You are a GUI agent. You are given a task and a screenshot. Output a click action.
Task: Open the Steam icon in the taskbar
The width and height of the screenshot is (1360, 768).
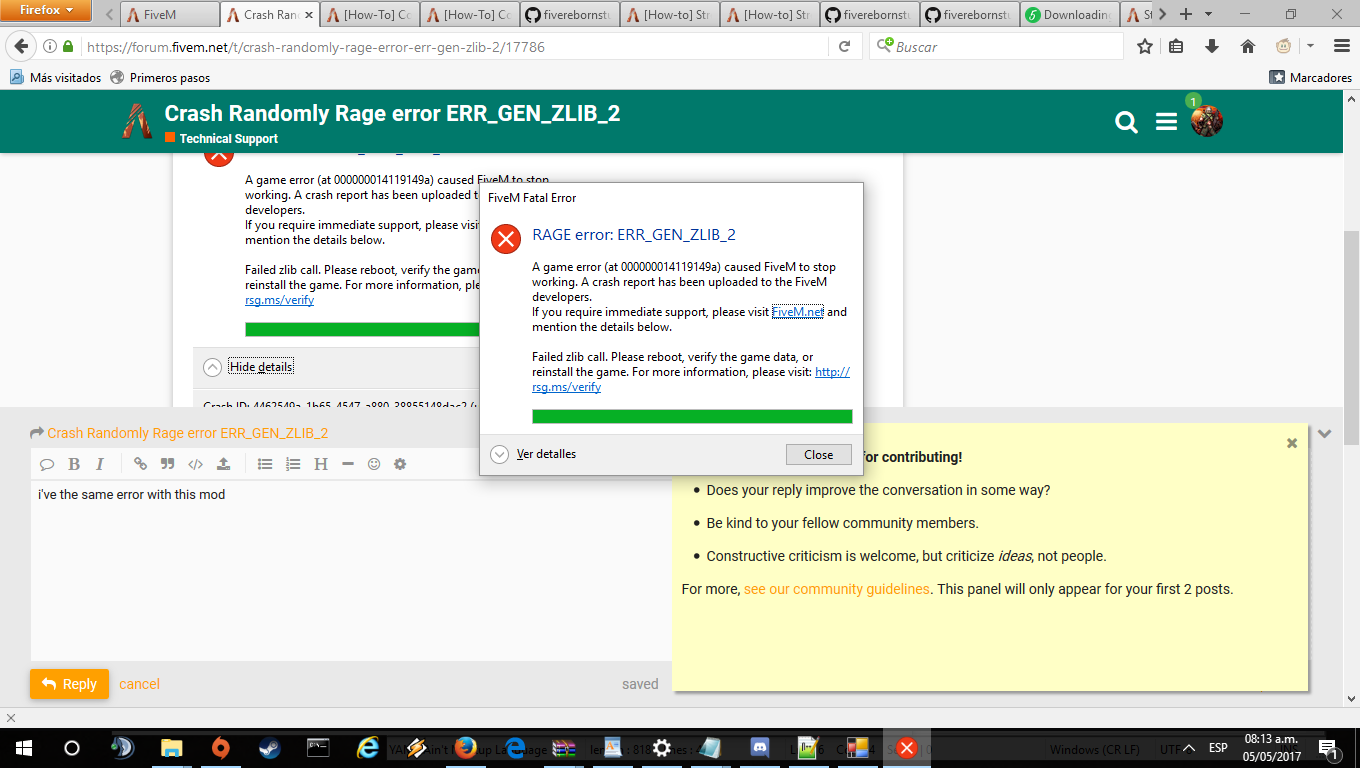pos(270,747)
